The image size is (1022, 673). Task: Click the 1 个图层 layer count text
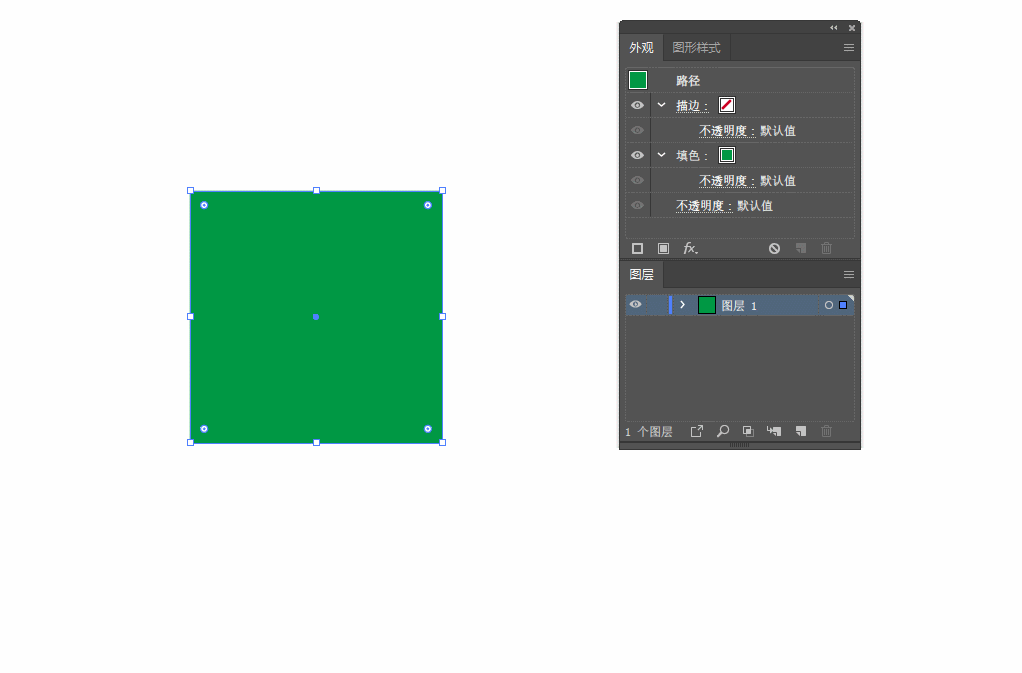649,432
